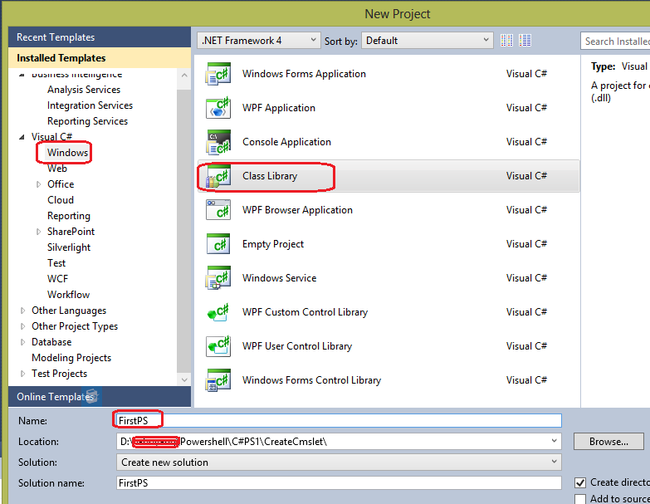Select Modeling Projects in the tree

tap(71, 358)
